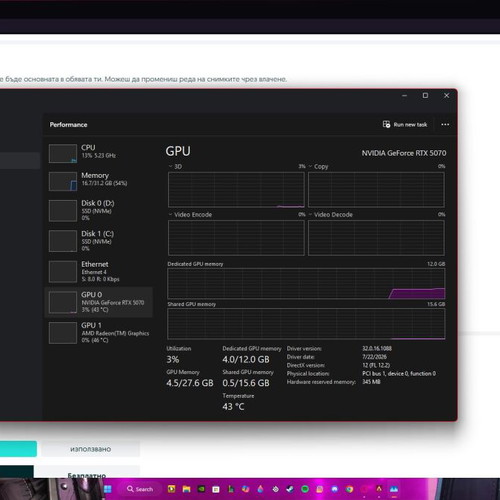Click the taskbar Search box
Viewport: 500px width, 500px height.
click(x=140, y=489)
